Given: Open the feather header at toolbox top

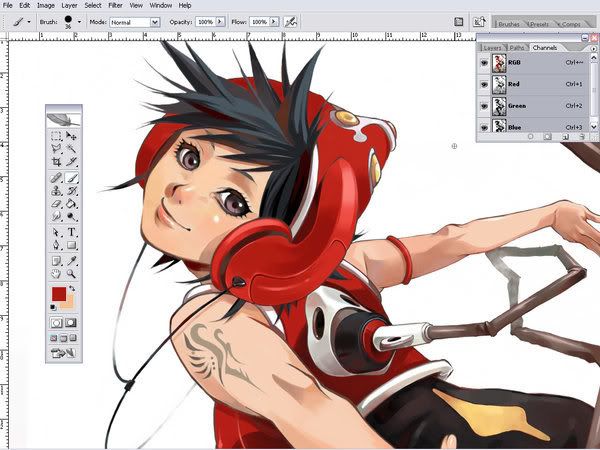Looking at the screenshot, I should 64,119.
